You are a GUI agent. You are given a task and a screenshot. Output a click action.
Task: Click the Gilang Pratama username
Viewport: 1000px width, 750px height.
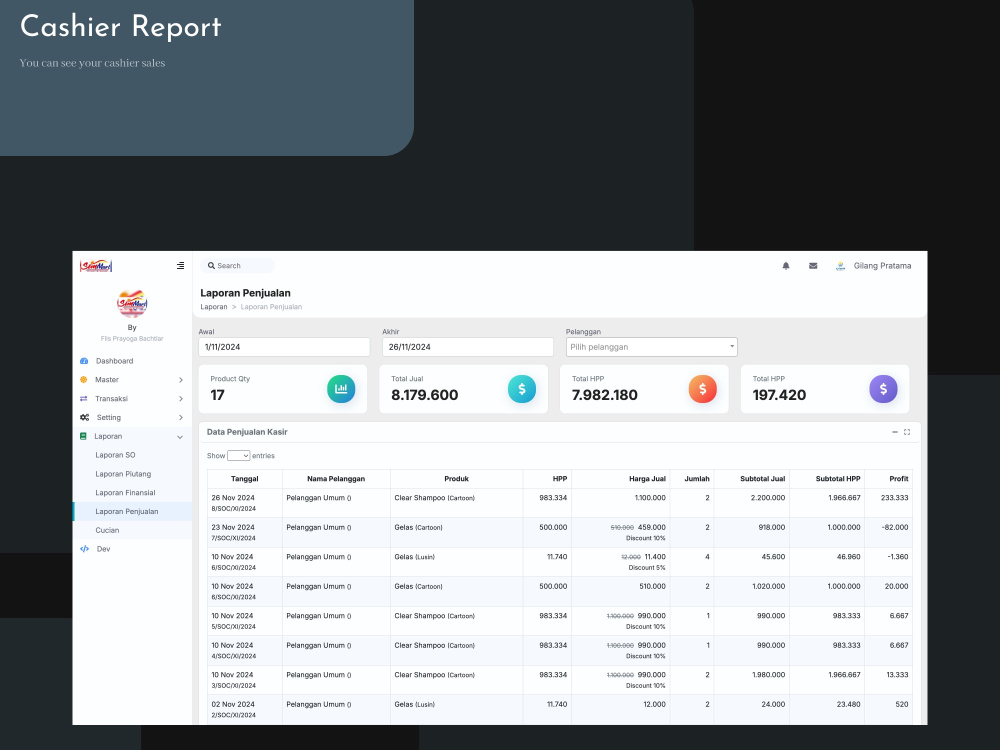882,266
